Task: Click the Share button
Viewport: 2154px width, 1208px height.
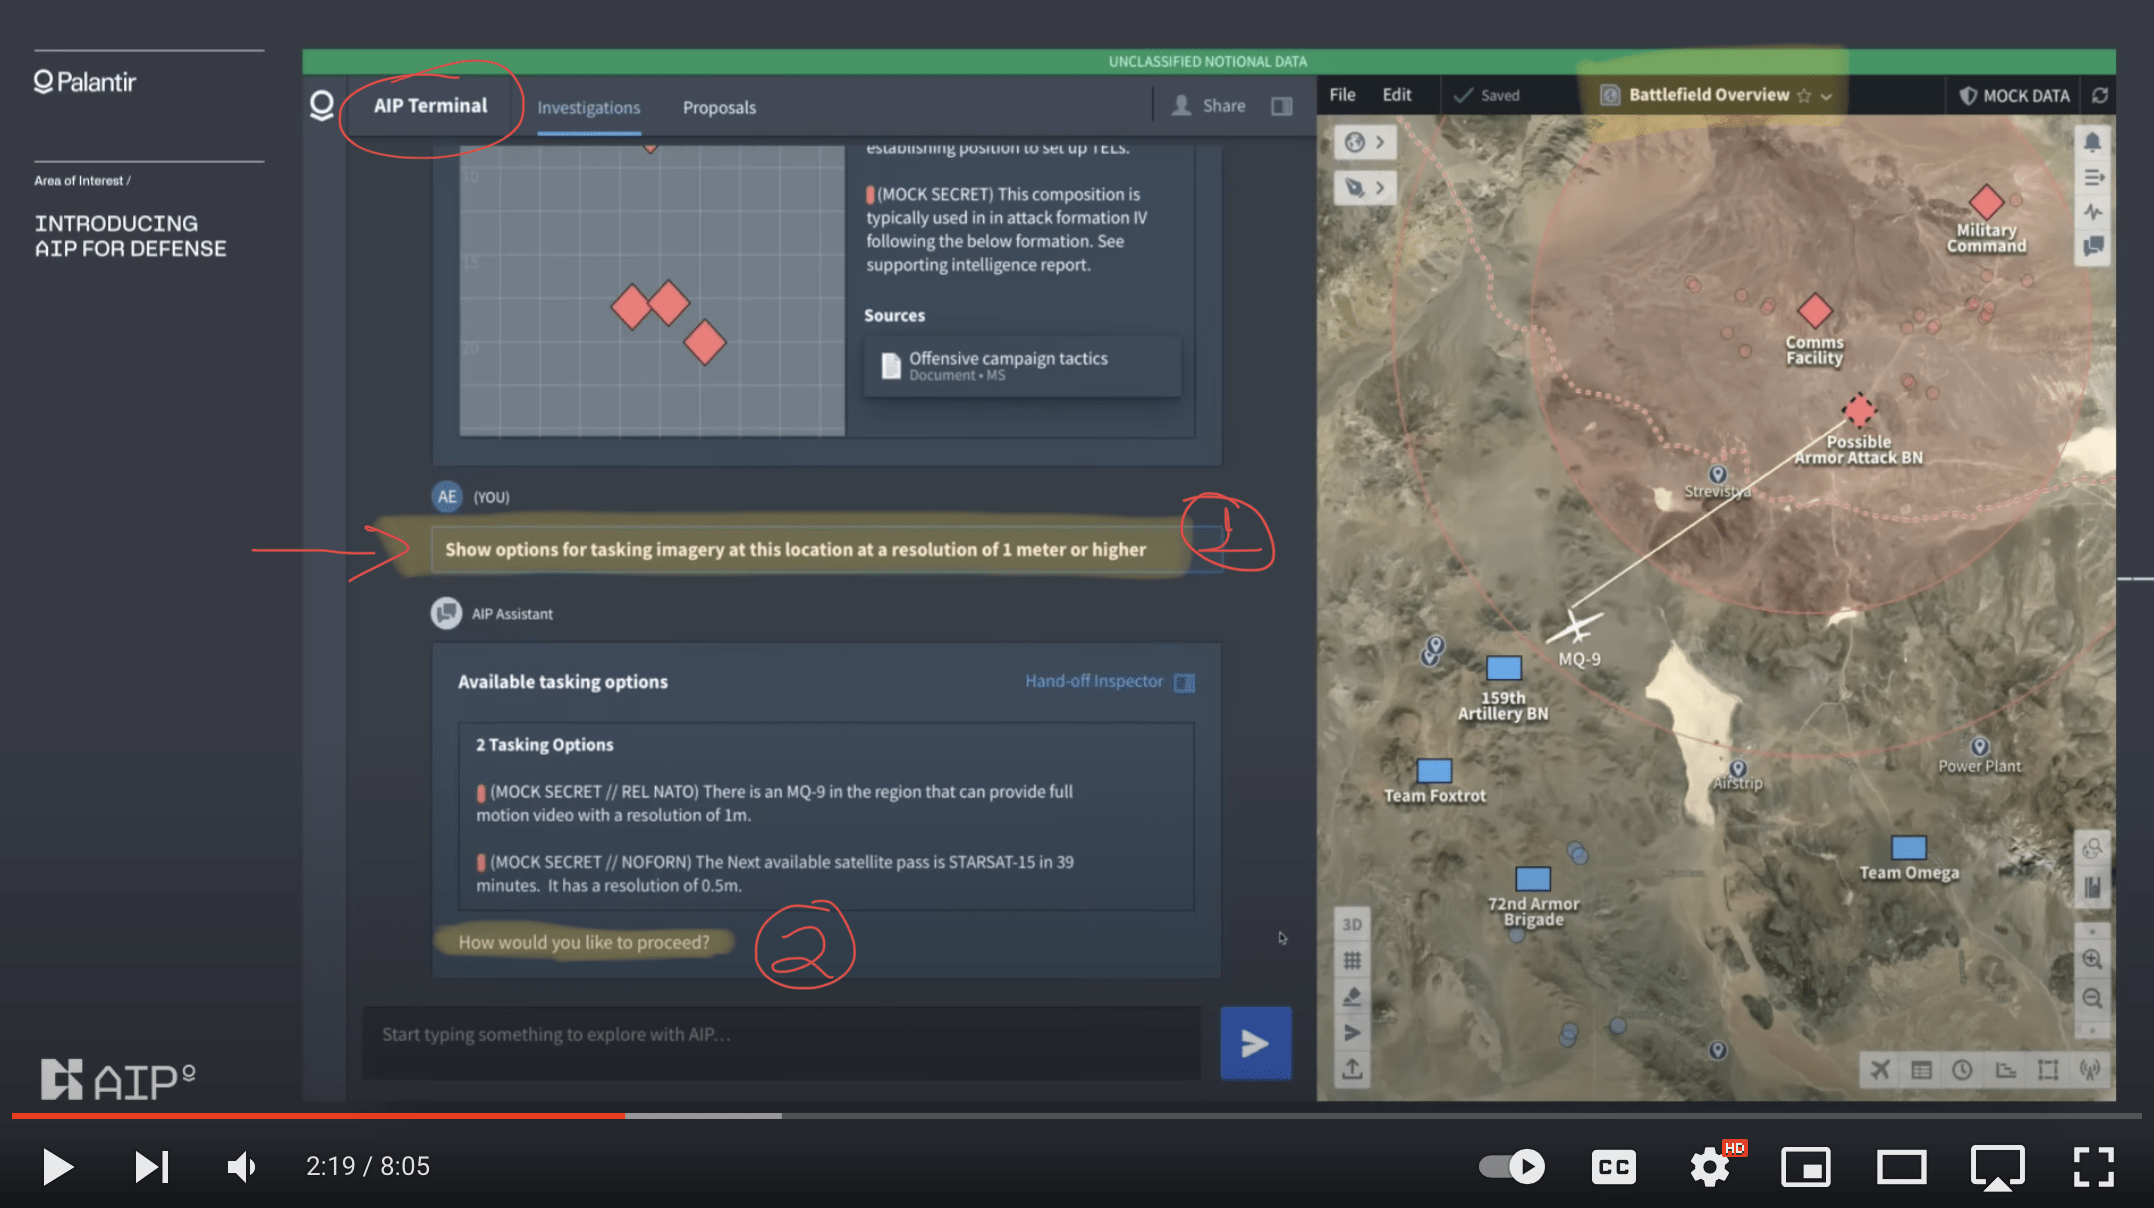Action: pos(1210,106)
